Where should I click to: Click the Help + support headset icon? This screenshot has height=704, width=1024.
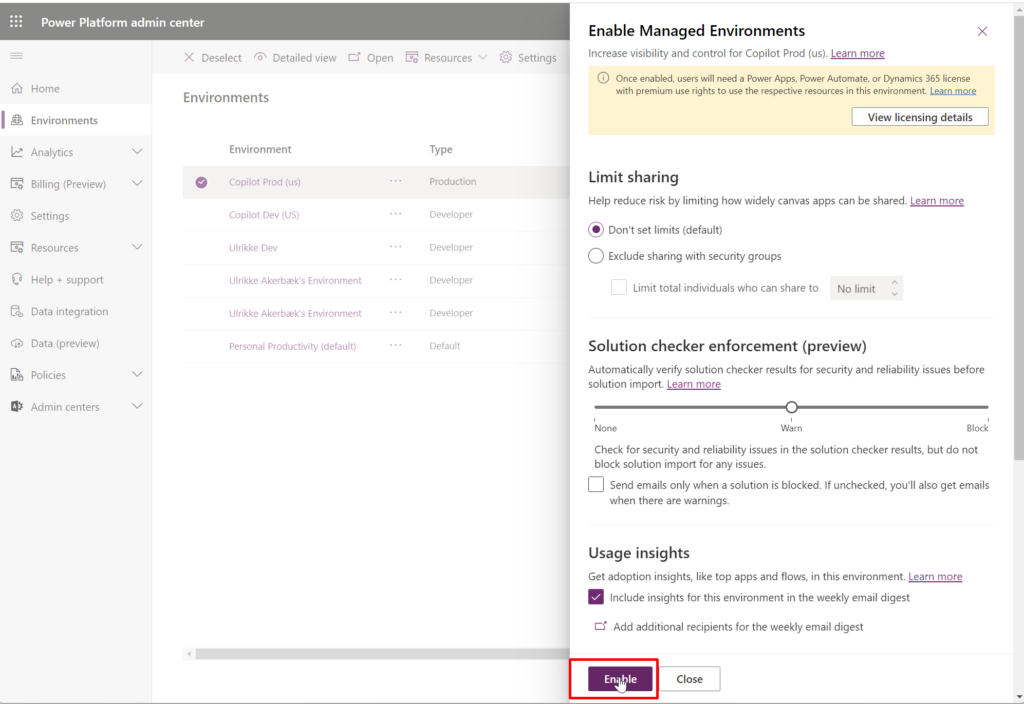point(17,280)
